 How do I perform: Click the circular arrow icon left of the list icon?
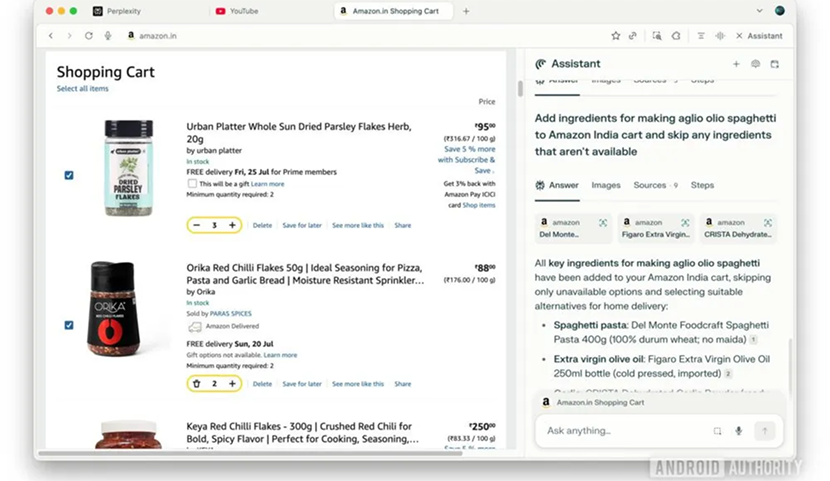676,36
